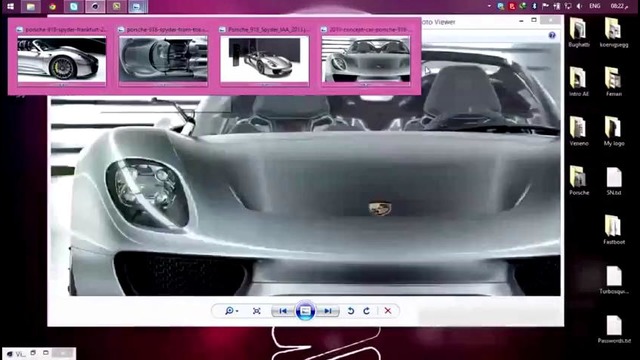Select the Porsche desktop folder

tap(579, 180)
